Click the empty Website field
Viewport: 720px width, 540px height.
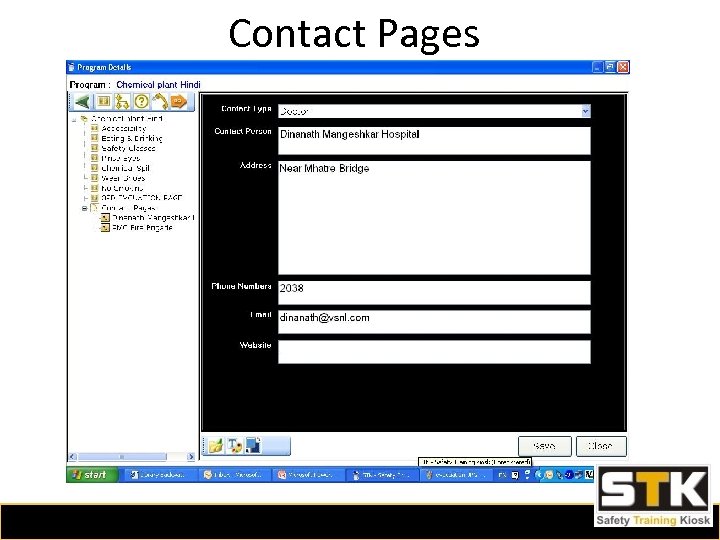(434, 352)
